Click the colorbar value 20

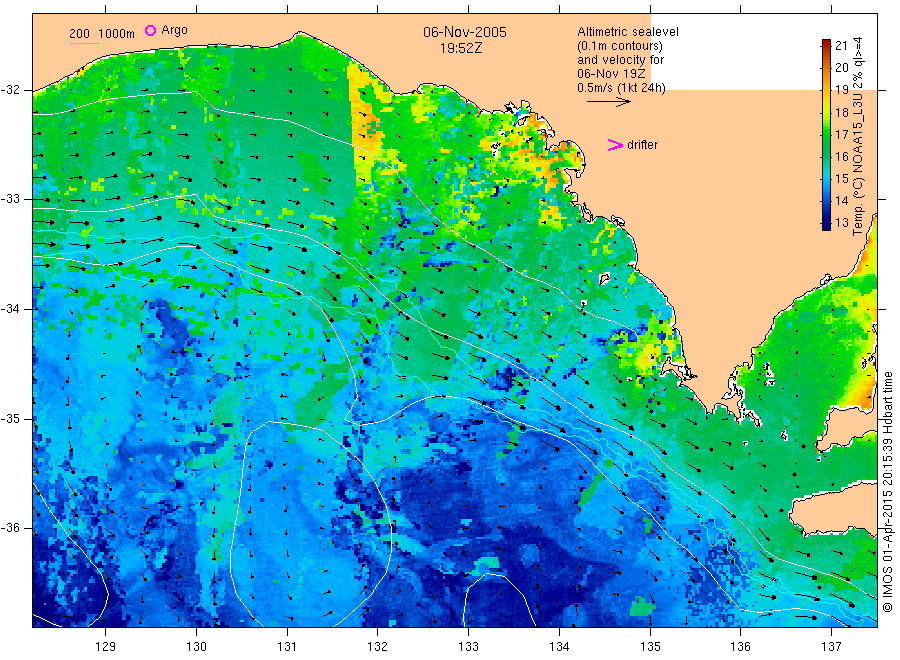click(841, 68)
